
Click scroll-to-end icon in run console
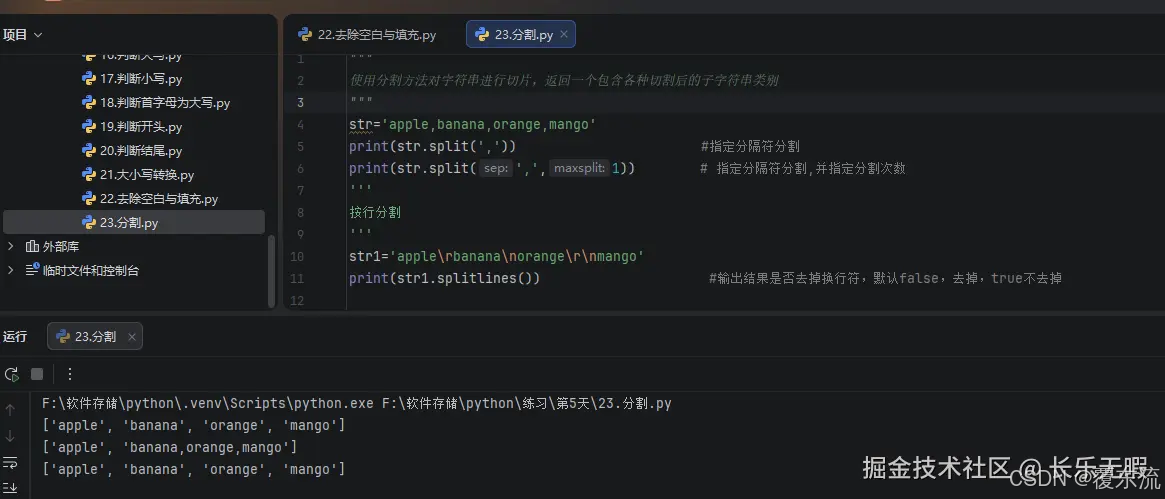[x=10, y=487]
